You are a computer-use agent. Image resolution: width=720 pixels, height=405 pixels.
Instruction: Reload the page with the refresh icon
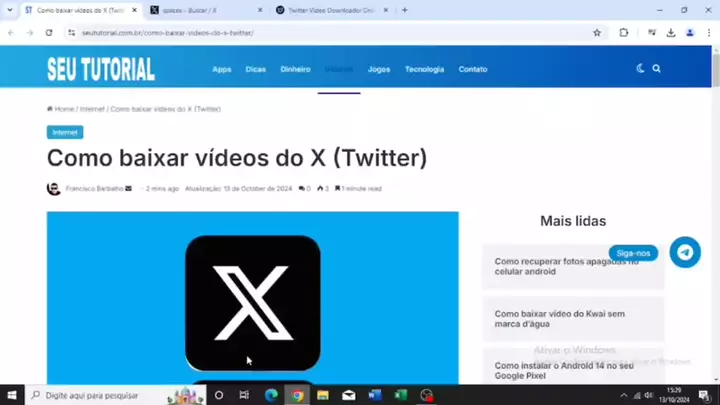pyautogui.click(x=49, y=33)
